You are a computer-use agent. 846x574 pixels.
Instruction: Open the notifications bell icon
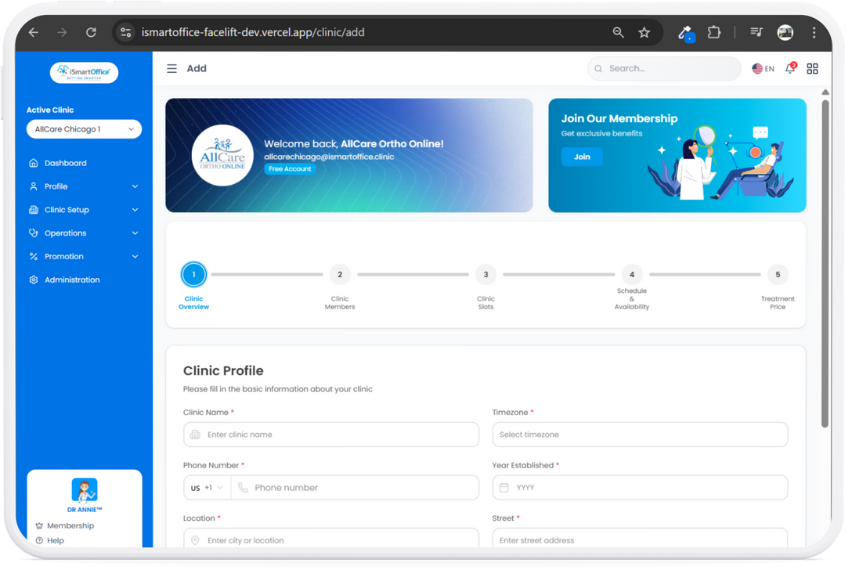point(790,69)
